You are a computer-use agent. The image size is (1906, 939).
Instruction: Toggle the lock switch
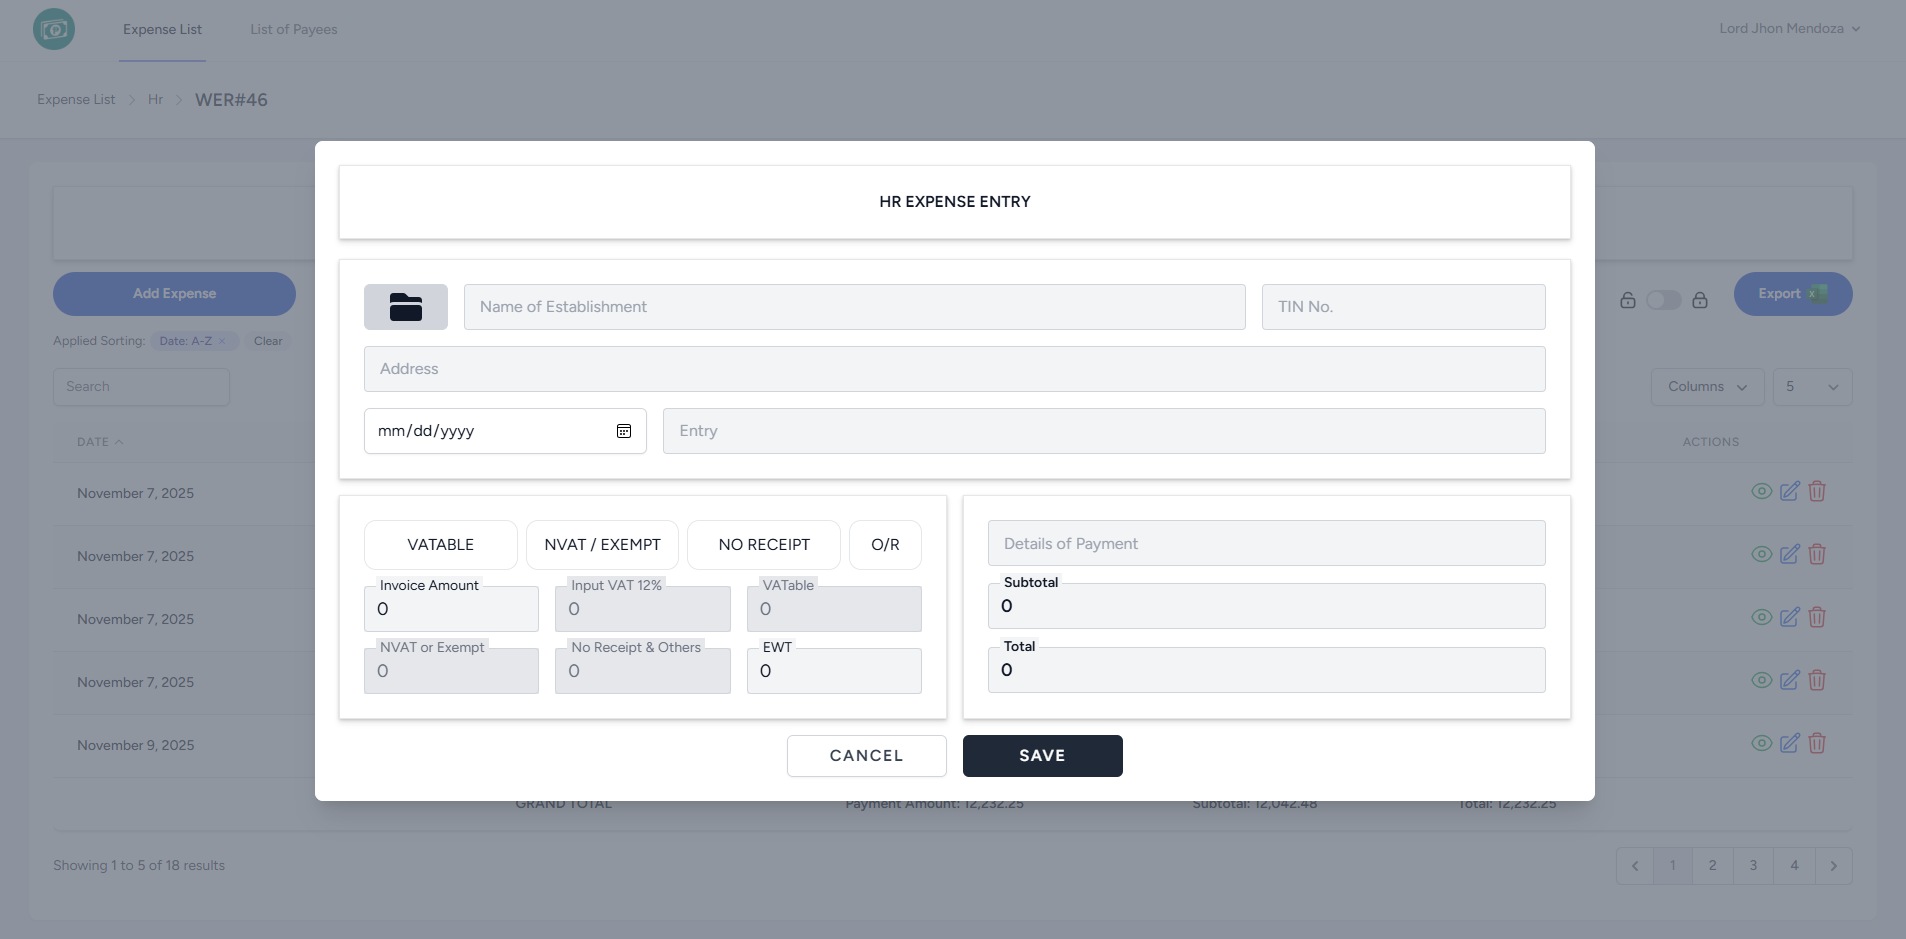1664,300
